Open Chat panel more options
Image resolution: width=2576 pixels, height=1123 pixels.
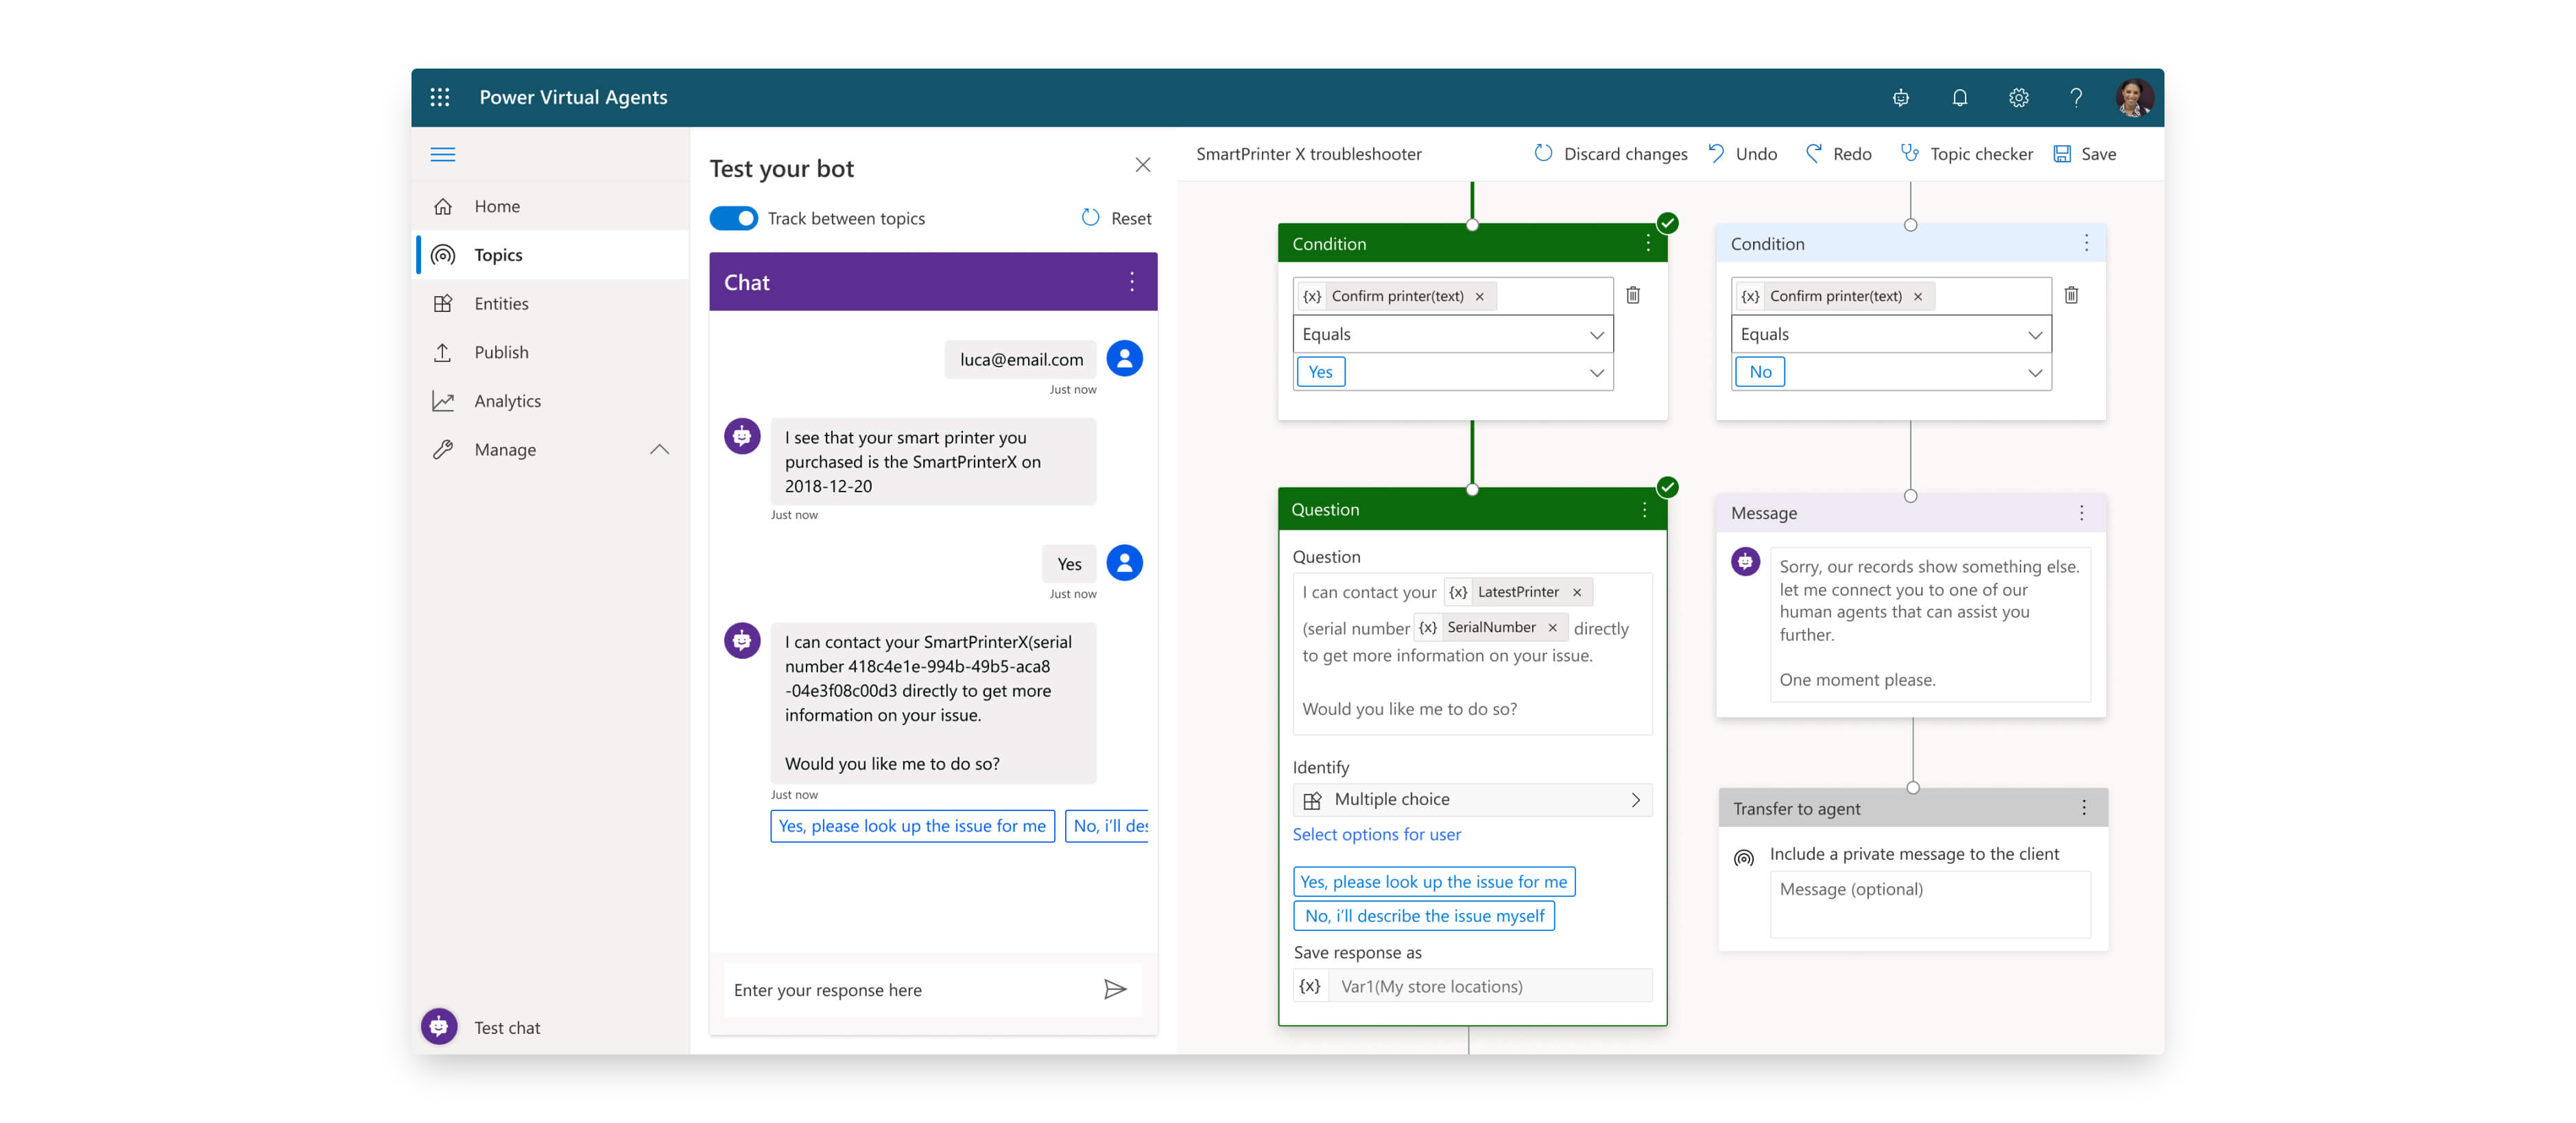click(x=1131, y=282)
